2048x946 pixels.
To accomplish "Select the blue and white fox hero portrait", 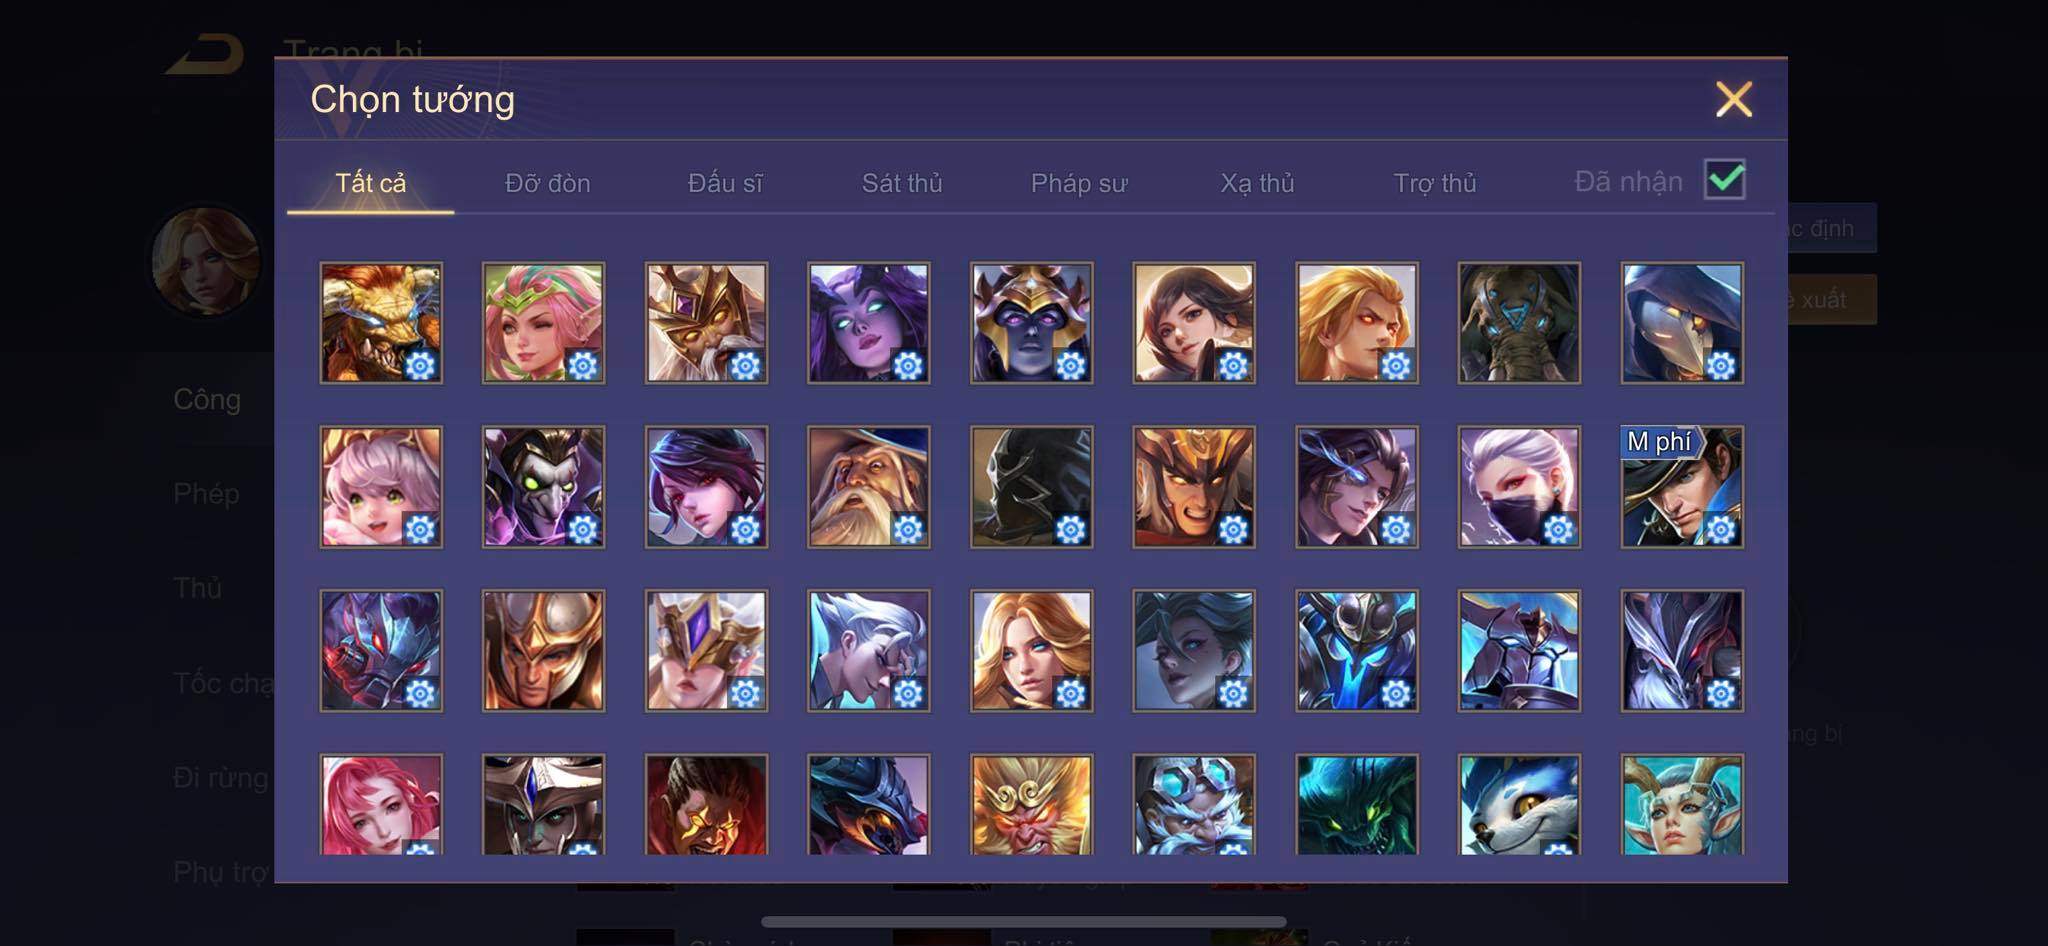I will (x=1519, y=805).
